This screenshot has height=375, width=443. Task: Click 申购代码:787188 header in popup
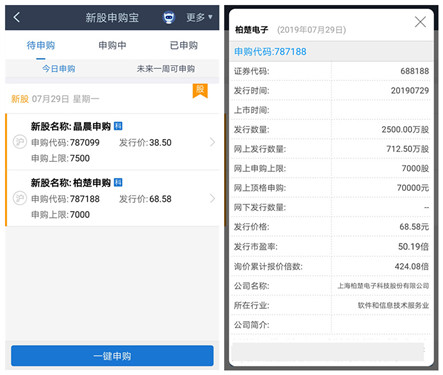tap(270, 52)
